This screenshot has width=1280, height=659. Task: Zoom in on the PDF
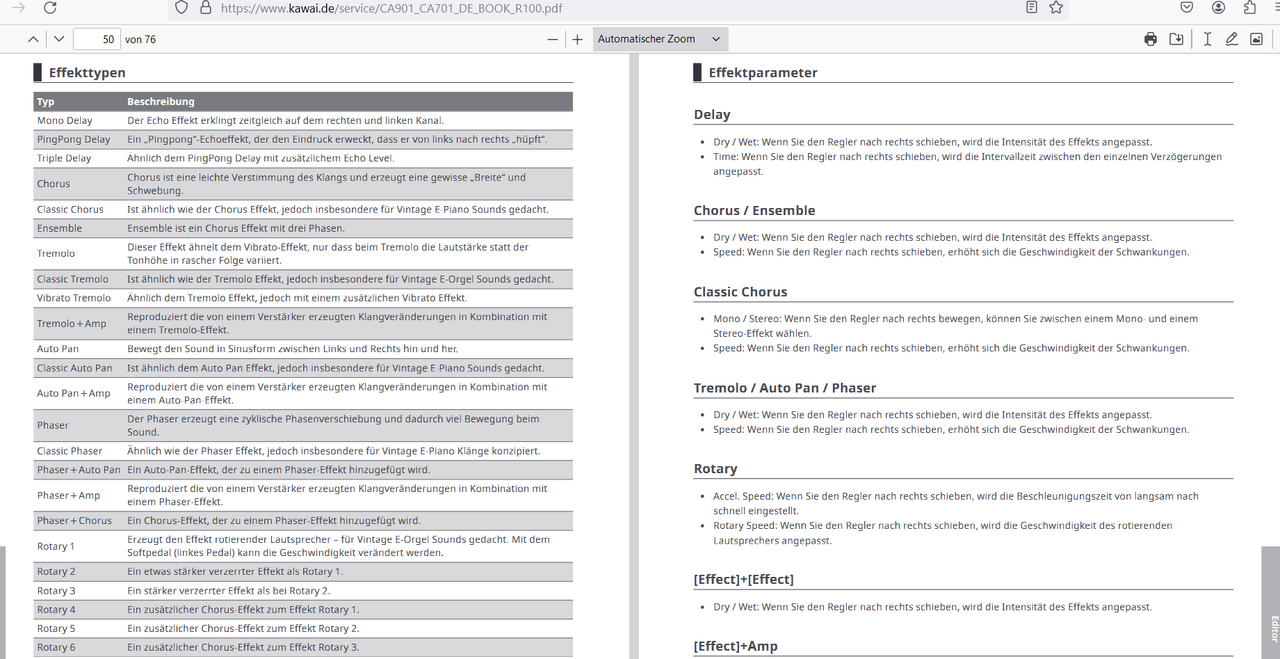(x=577, y=39)
